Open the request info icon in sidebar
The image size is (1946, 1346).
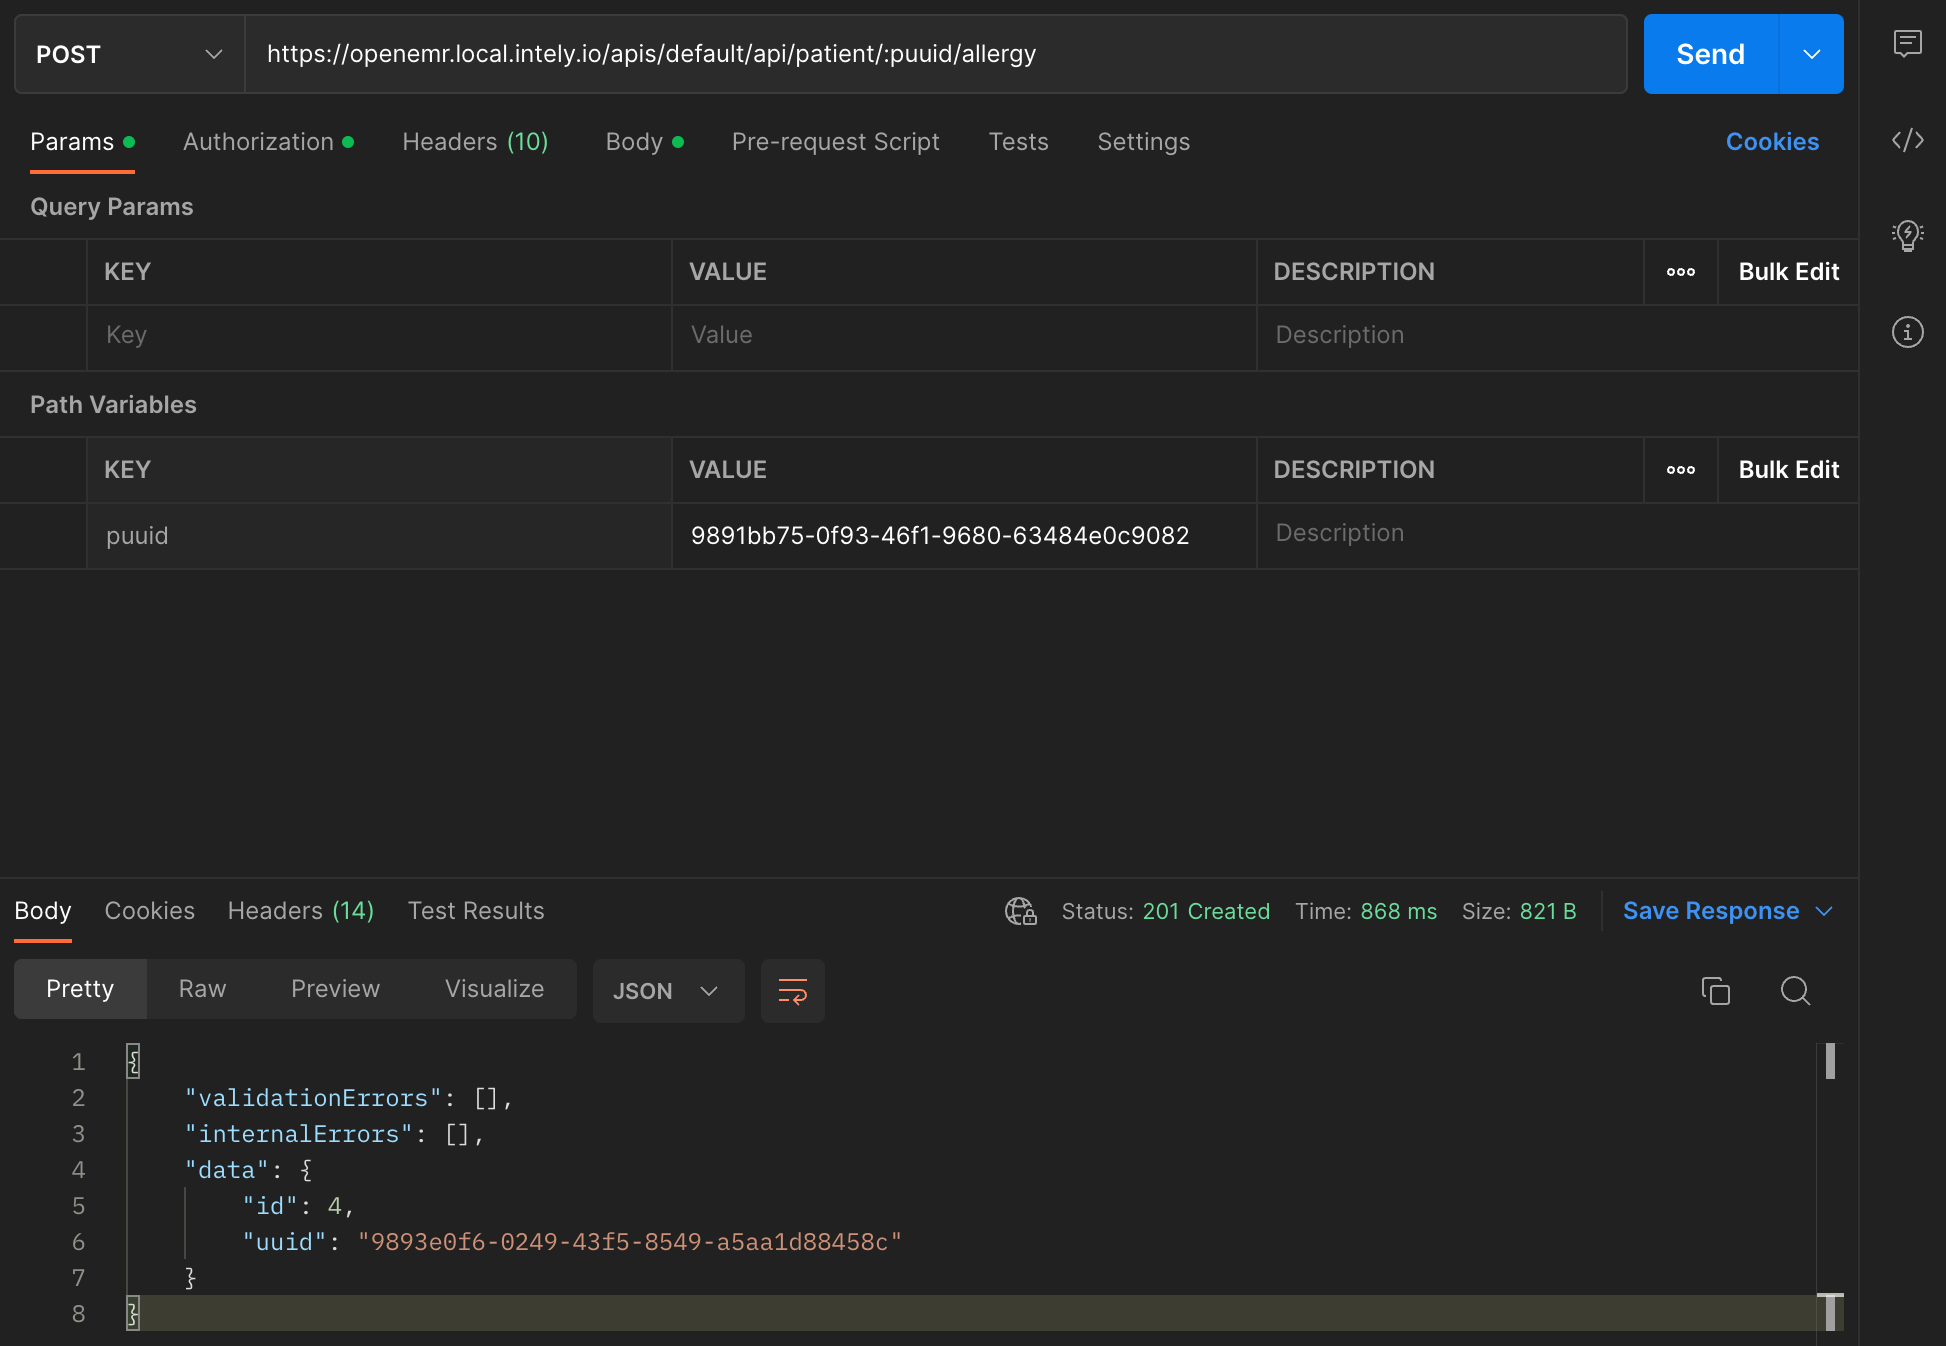point(1908,332)
